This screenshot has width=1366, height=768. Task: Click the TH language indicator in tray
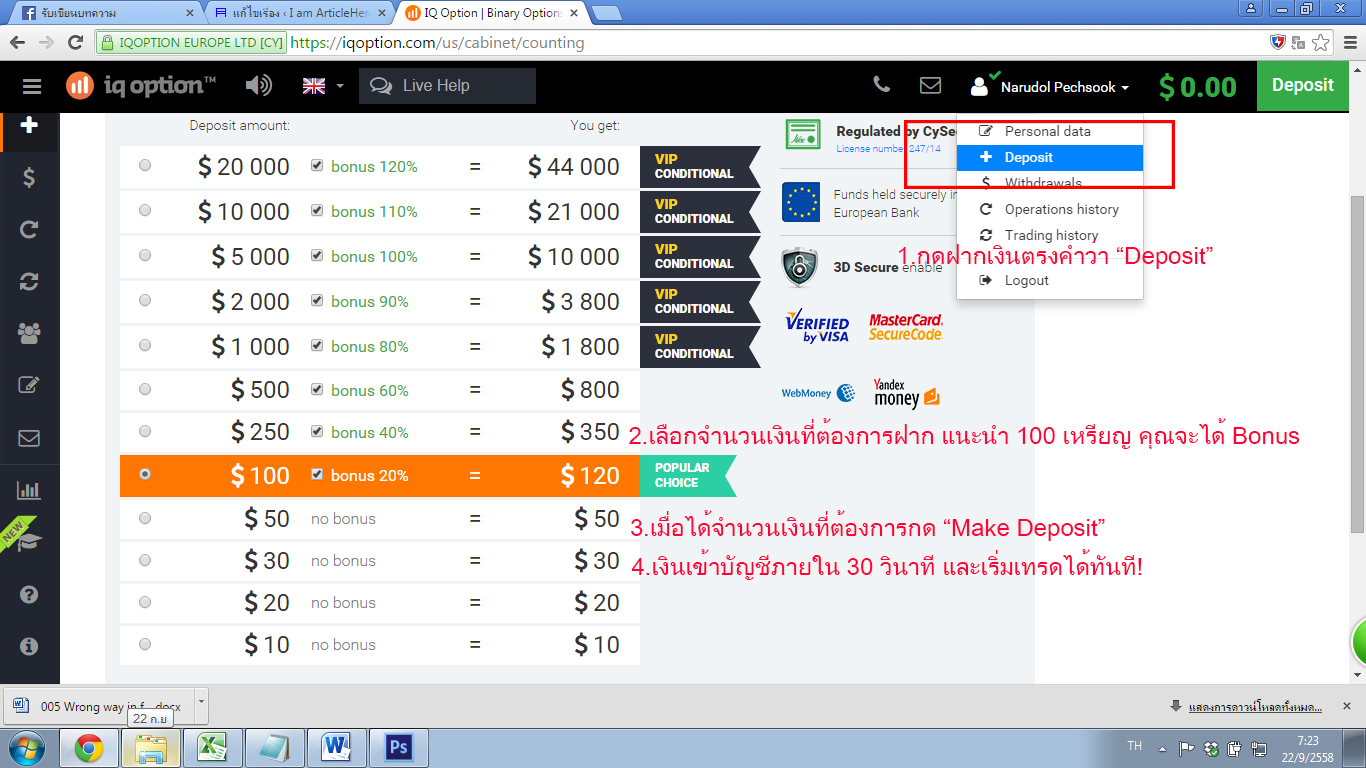(1134, 746)
